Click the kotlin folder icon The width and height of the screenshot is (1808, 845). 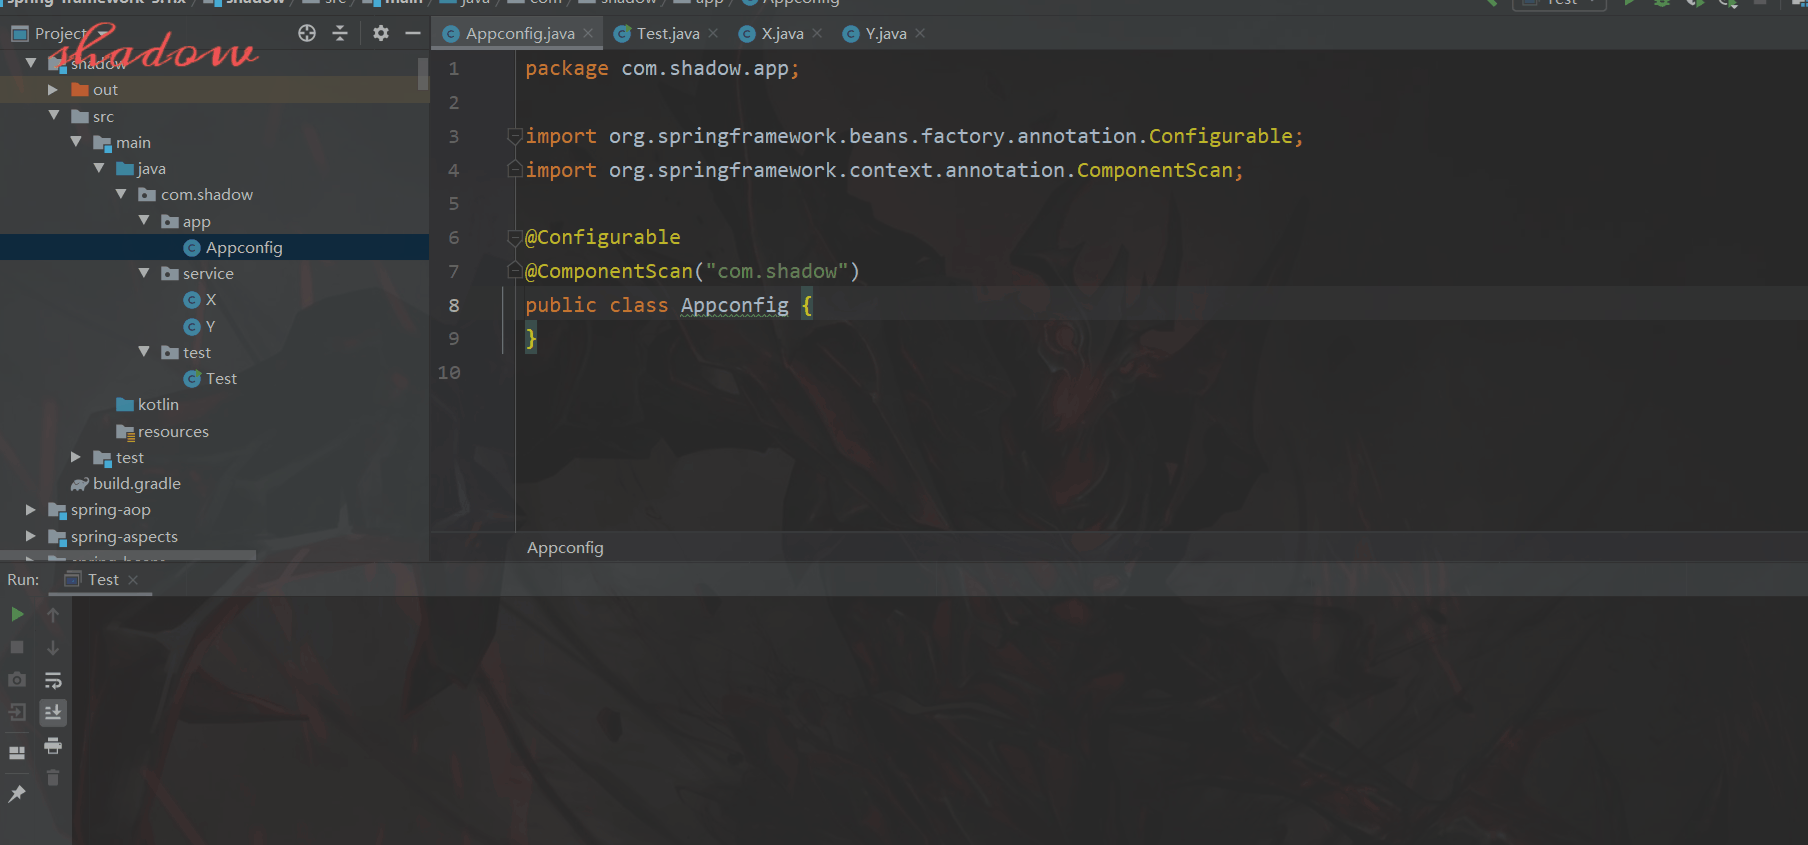pyautogui.click(x=125, y=404)
